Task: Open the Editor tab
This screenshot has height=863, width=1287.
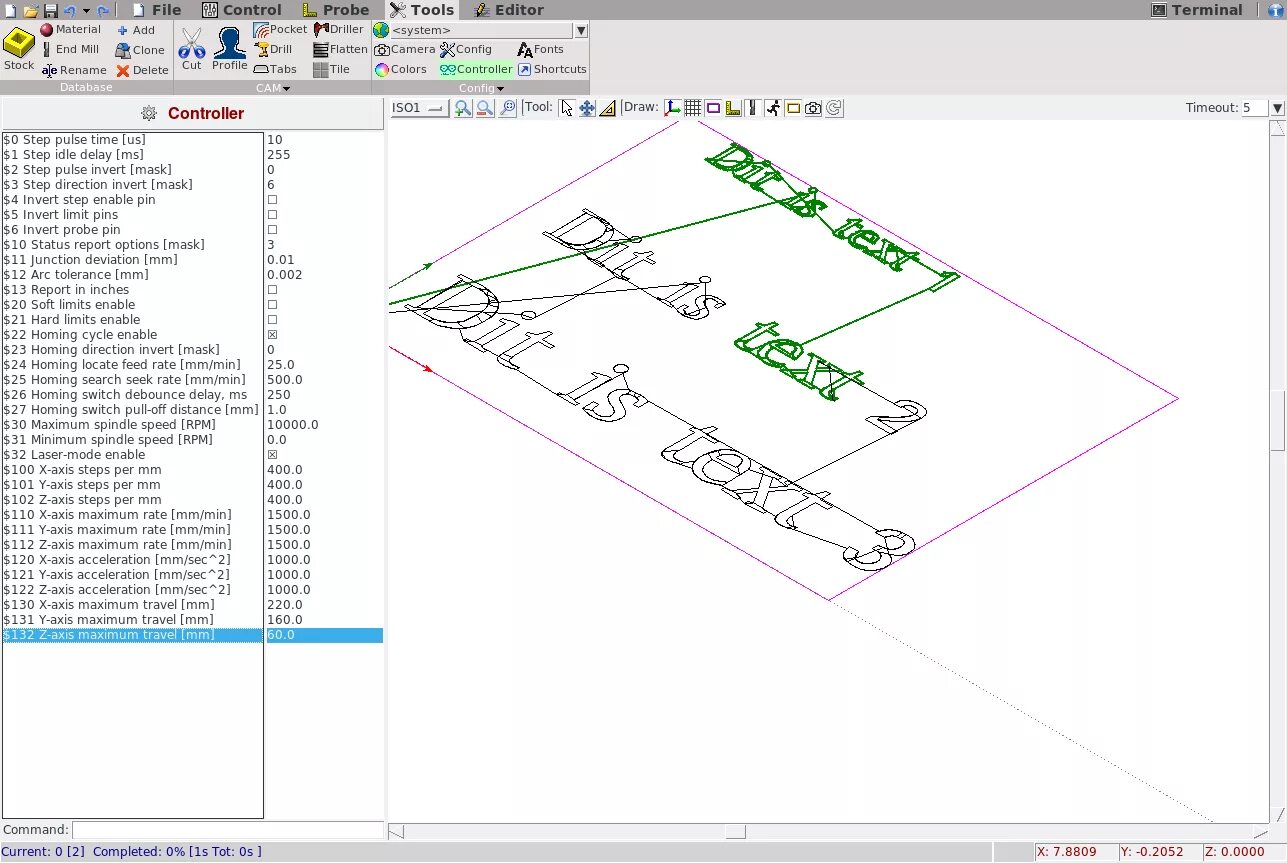Action: [x=508, y=10]
